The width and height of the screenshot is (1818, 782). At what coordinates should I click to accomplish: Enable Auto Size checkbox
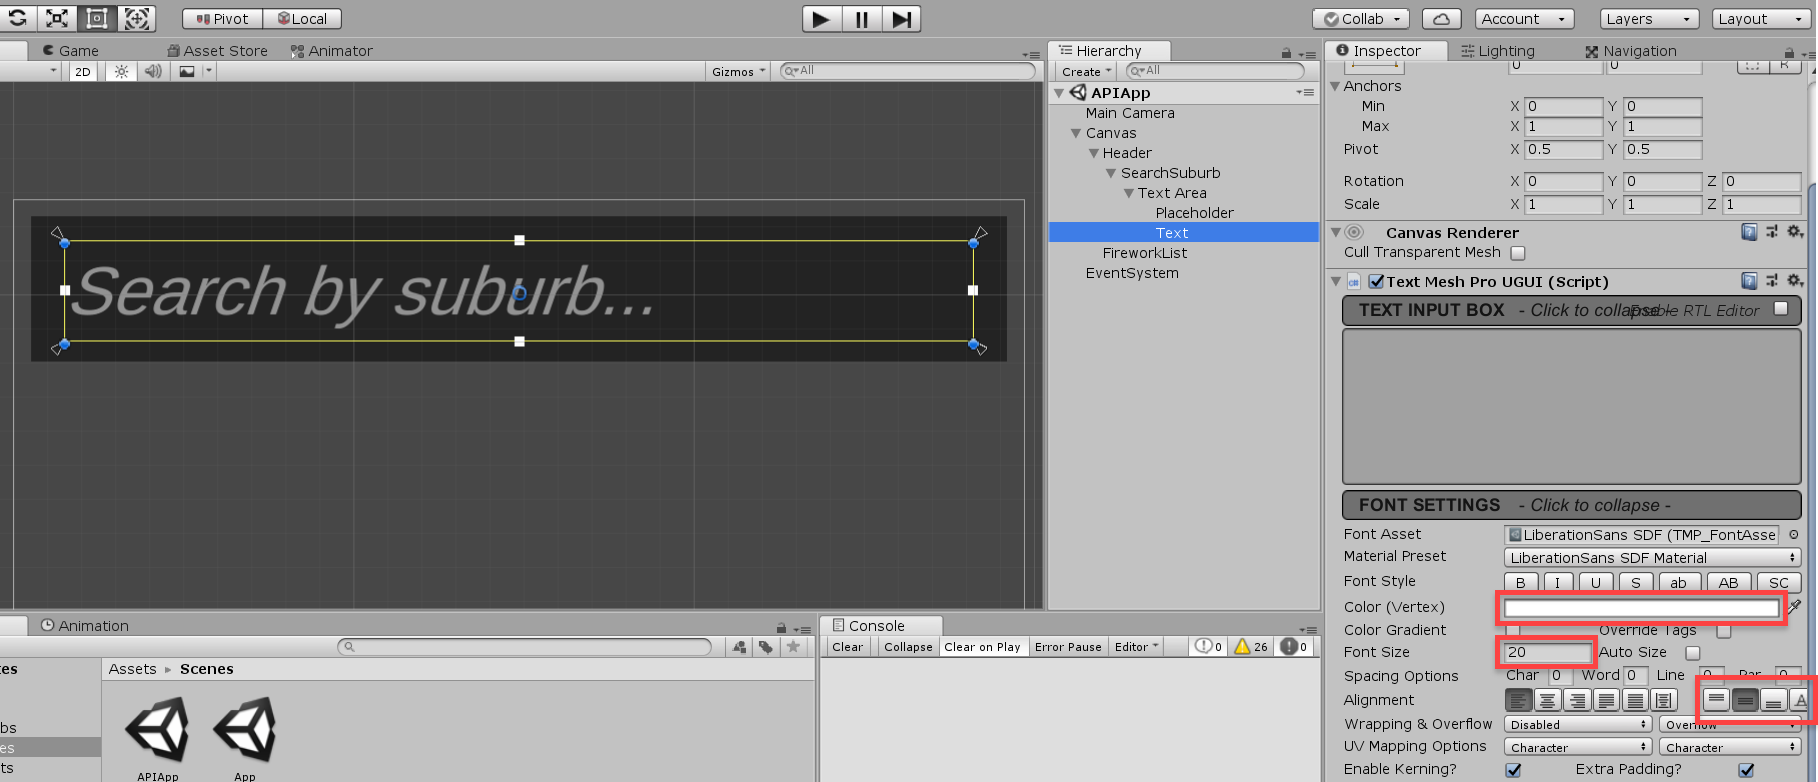point(1693,653)
